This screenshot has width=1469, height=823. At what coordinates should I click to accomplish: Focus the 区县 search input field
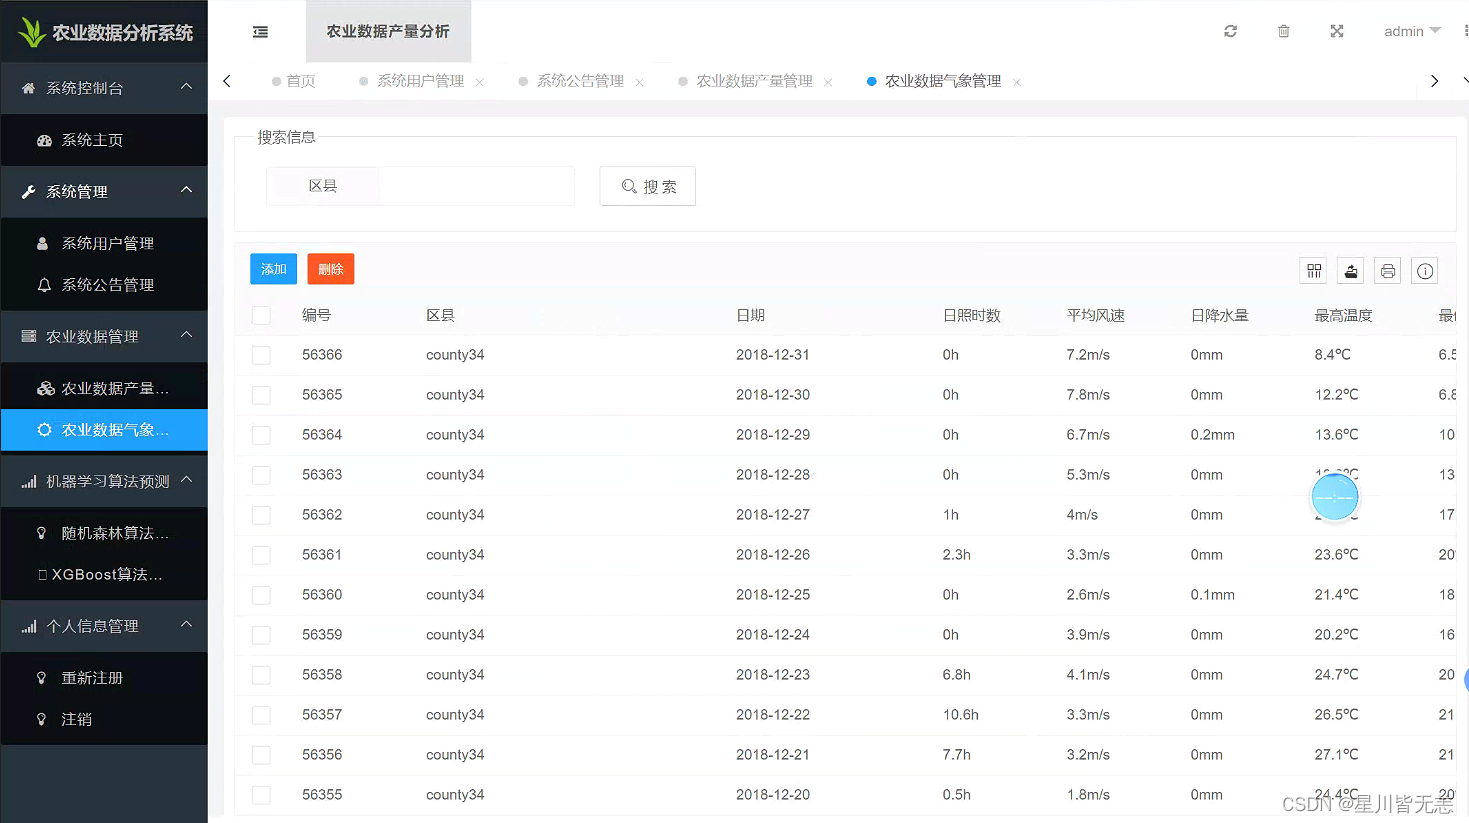click(x=476, y=186)
